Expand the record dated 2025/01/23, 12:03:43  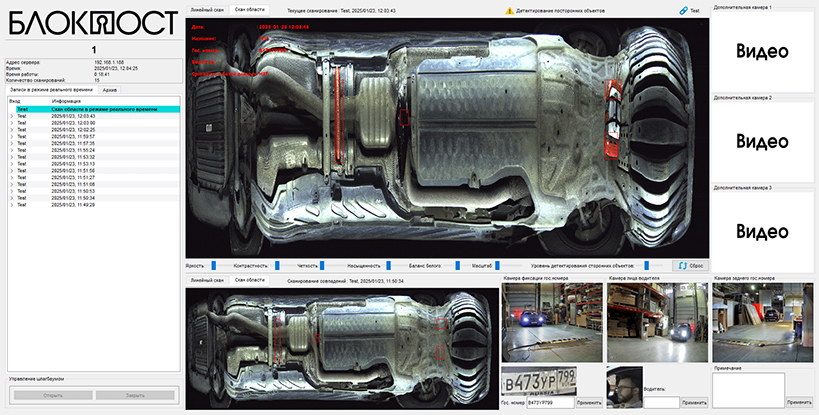click(11, 116)
